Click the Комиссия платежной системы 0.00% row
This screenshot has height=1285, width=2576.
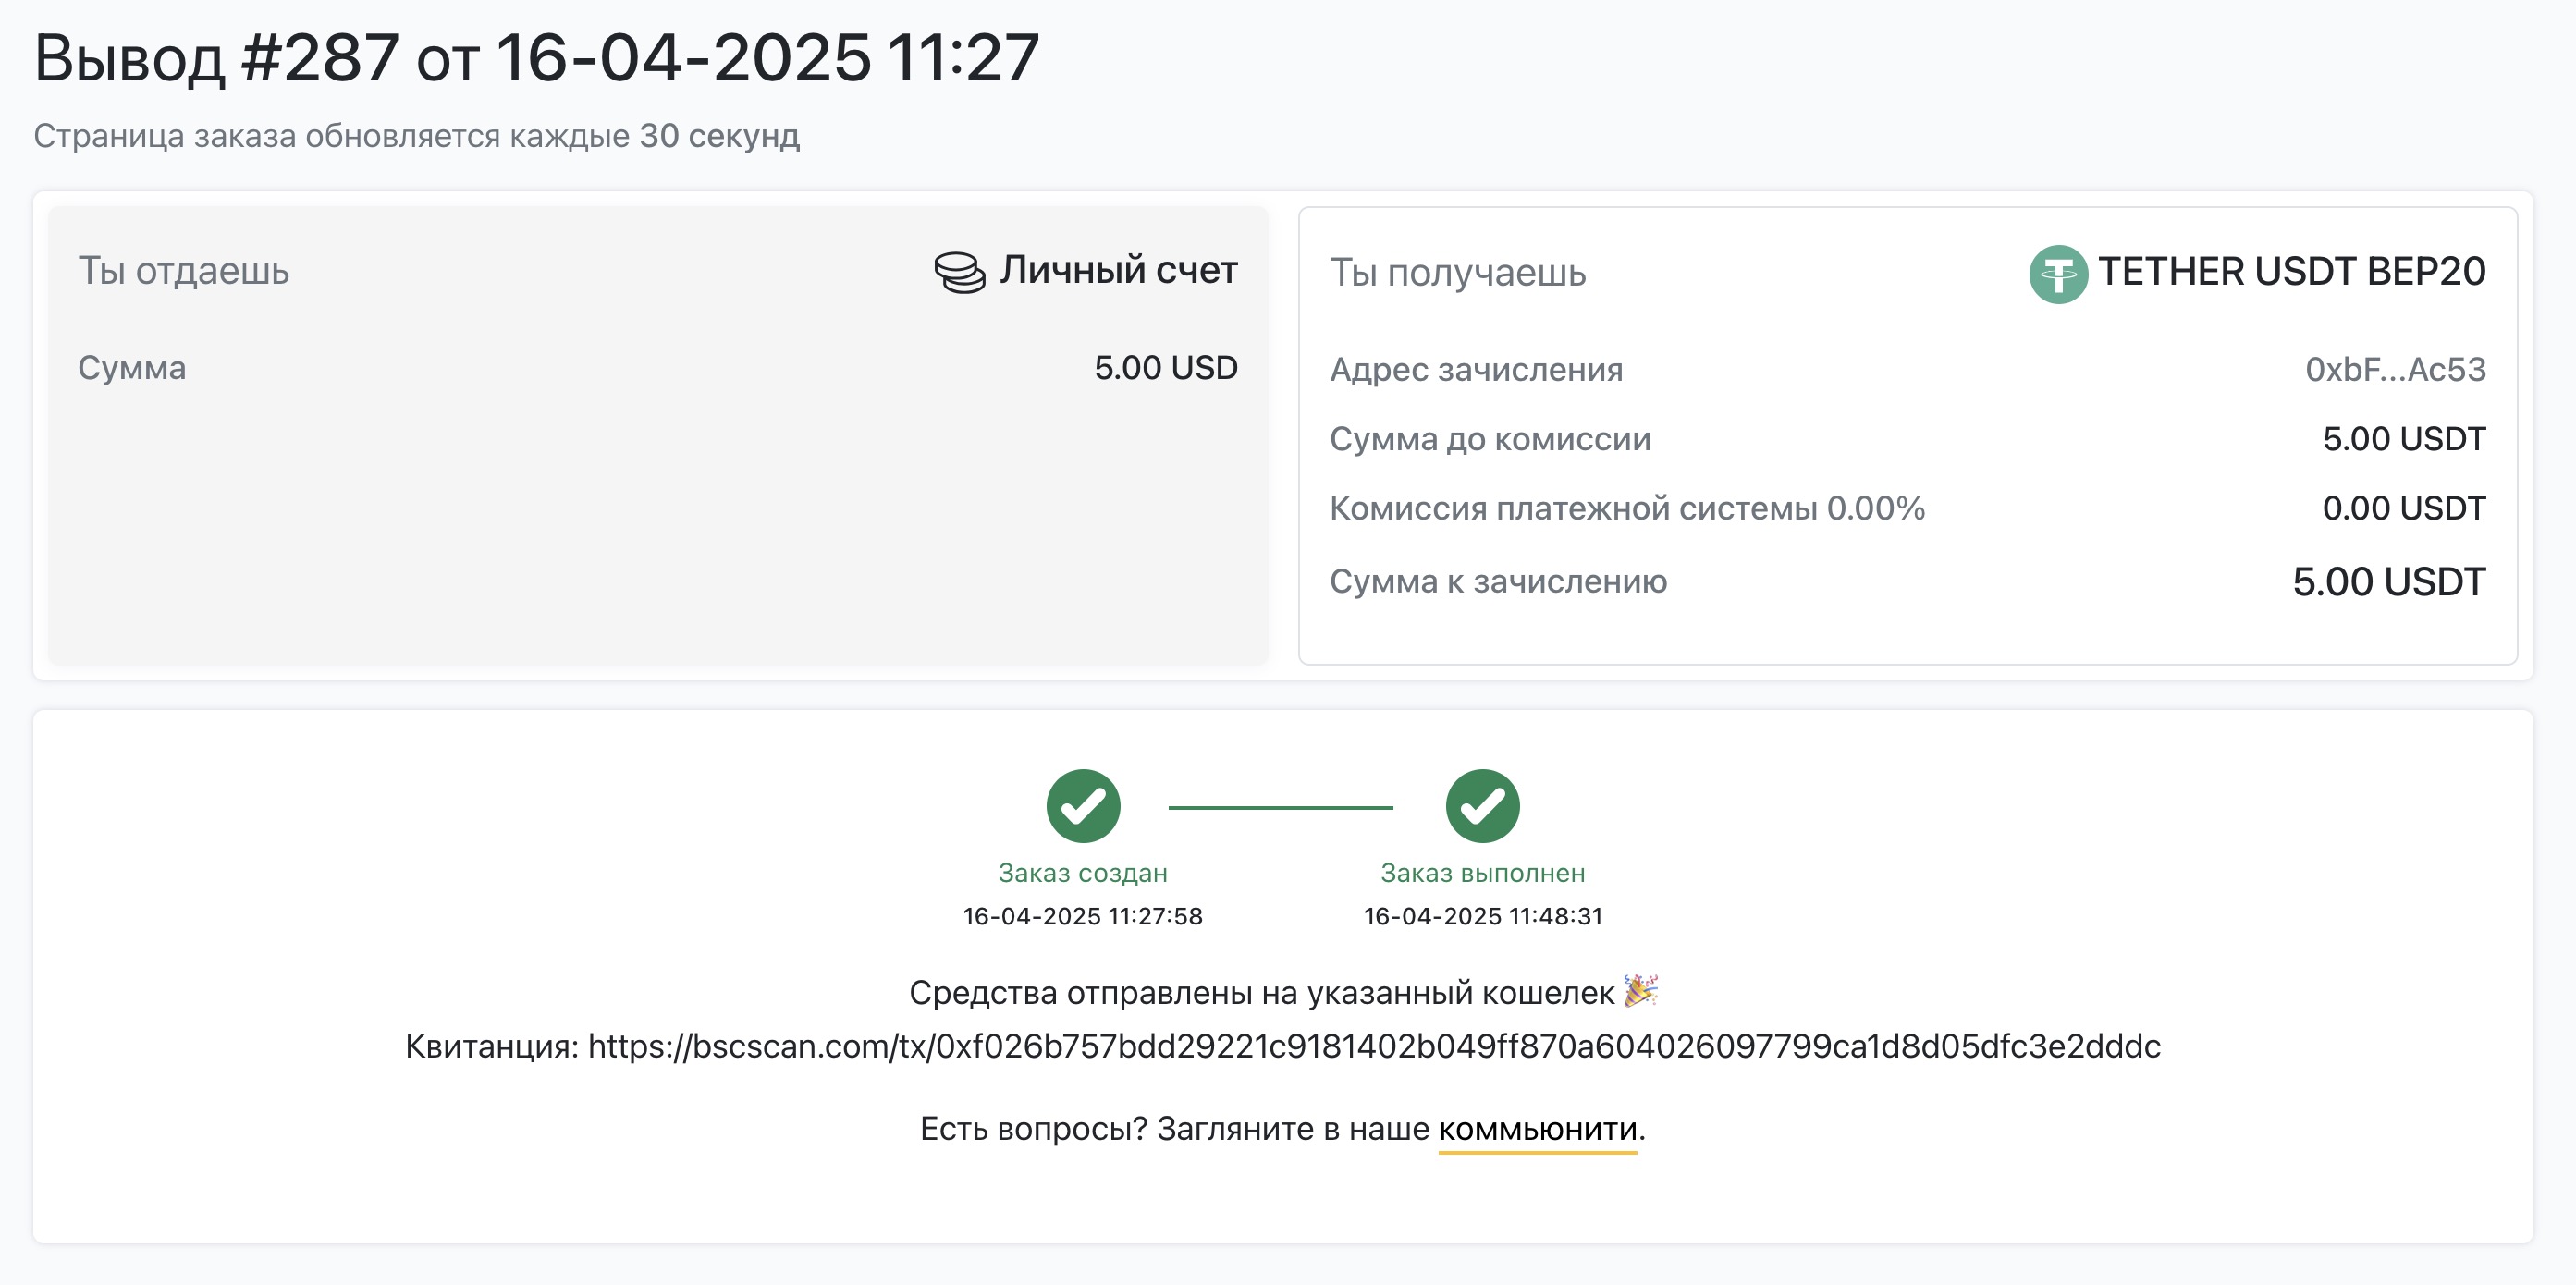1907,508
